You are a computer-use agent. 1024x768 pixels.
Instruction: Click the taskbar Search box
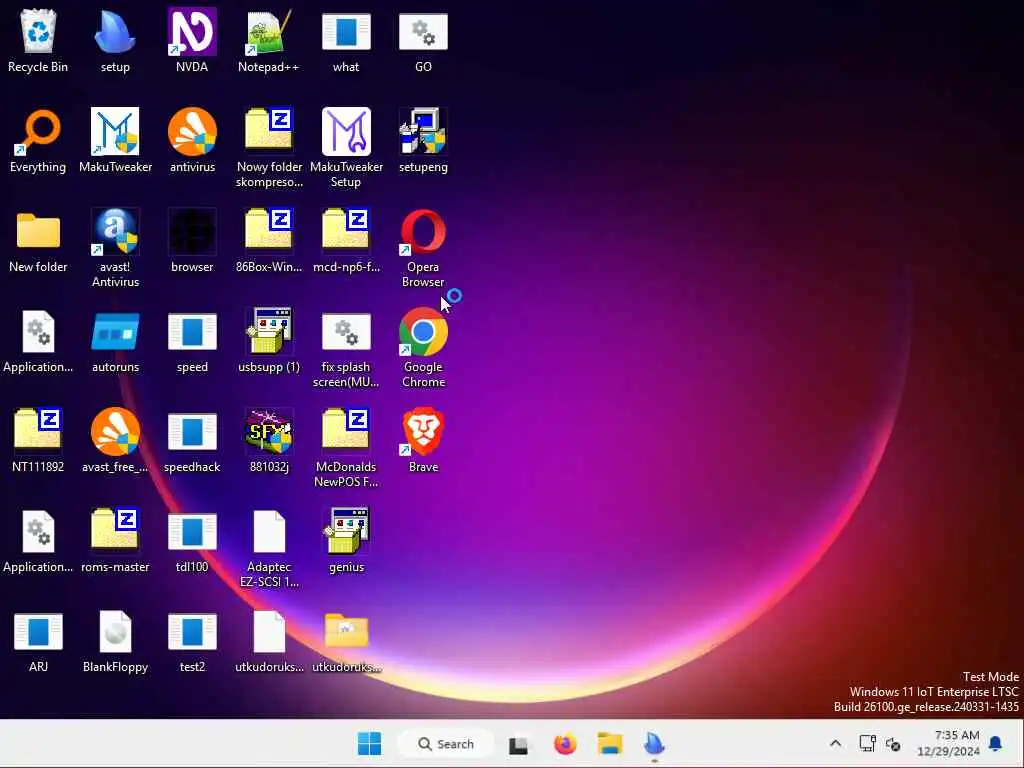(x=446, y=744)
